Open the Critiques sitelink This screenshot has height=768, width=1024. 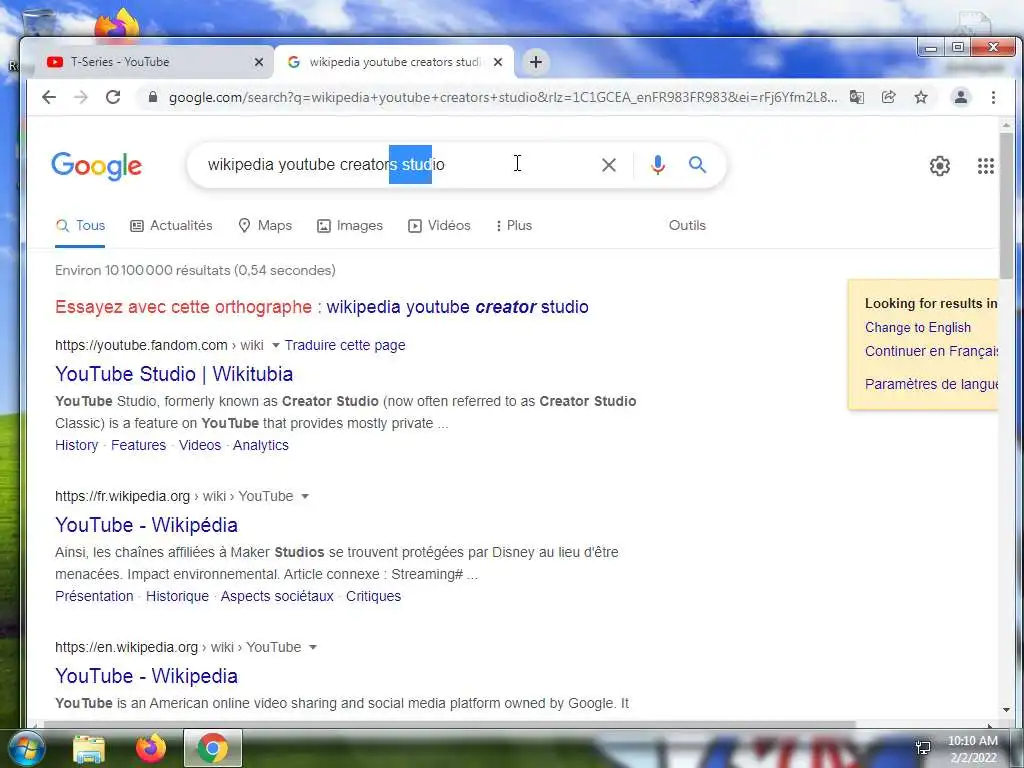coord(374,596)
